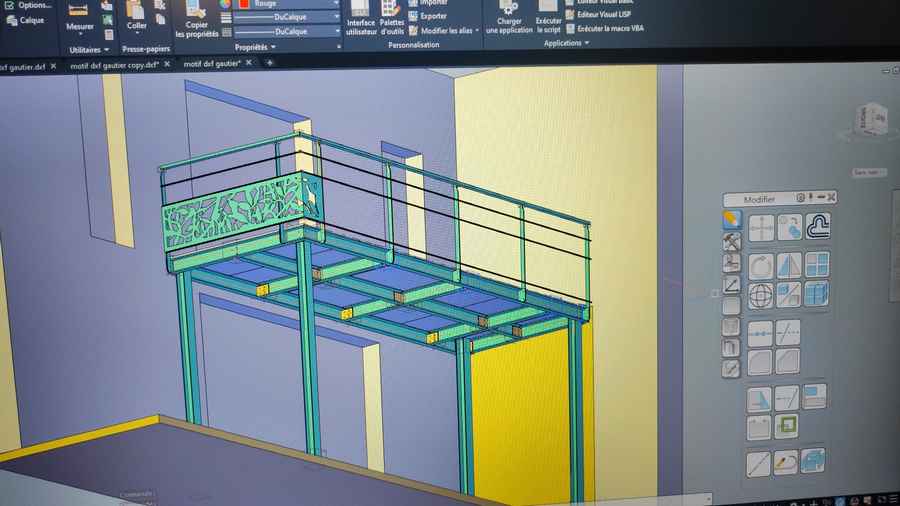Select the green square offset icon

point(787,426)
